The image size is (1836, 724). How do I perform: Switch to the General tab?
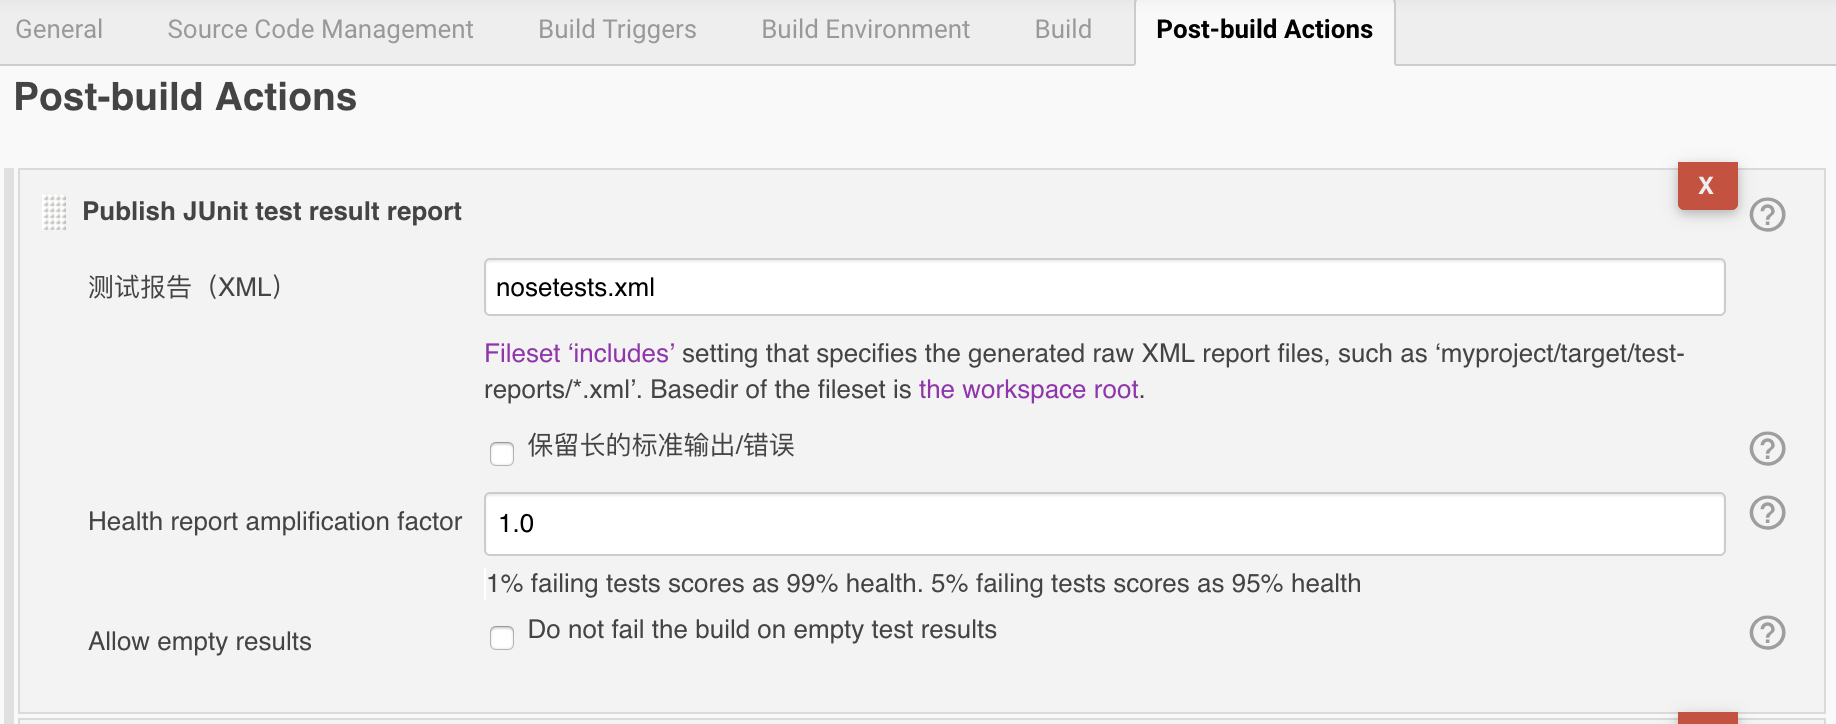point(59,30)
